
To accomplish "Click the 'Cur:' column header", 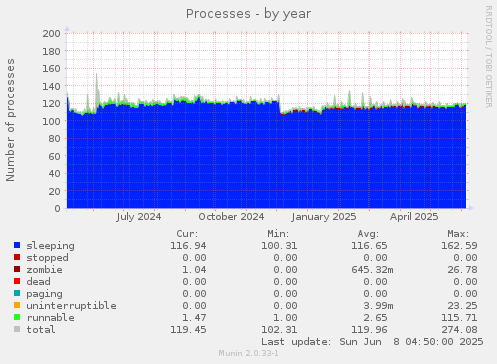I will pos(187,234).
